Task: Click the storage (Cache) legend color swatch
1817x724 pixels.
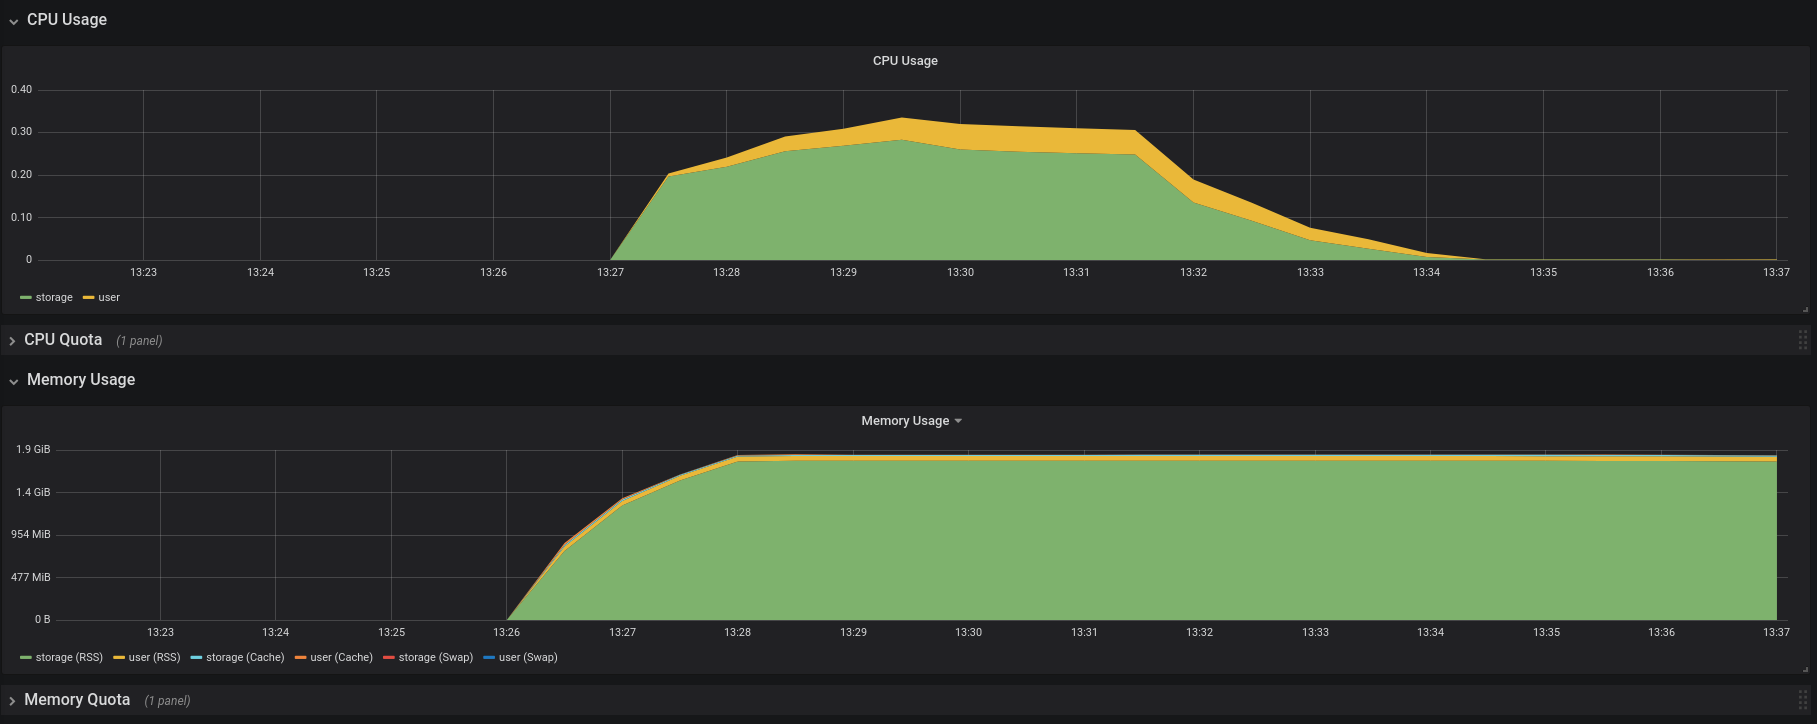Action: click(197, 658)
